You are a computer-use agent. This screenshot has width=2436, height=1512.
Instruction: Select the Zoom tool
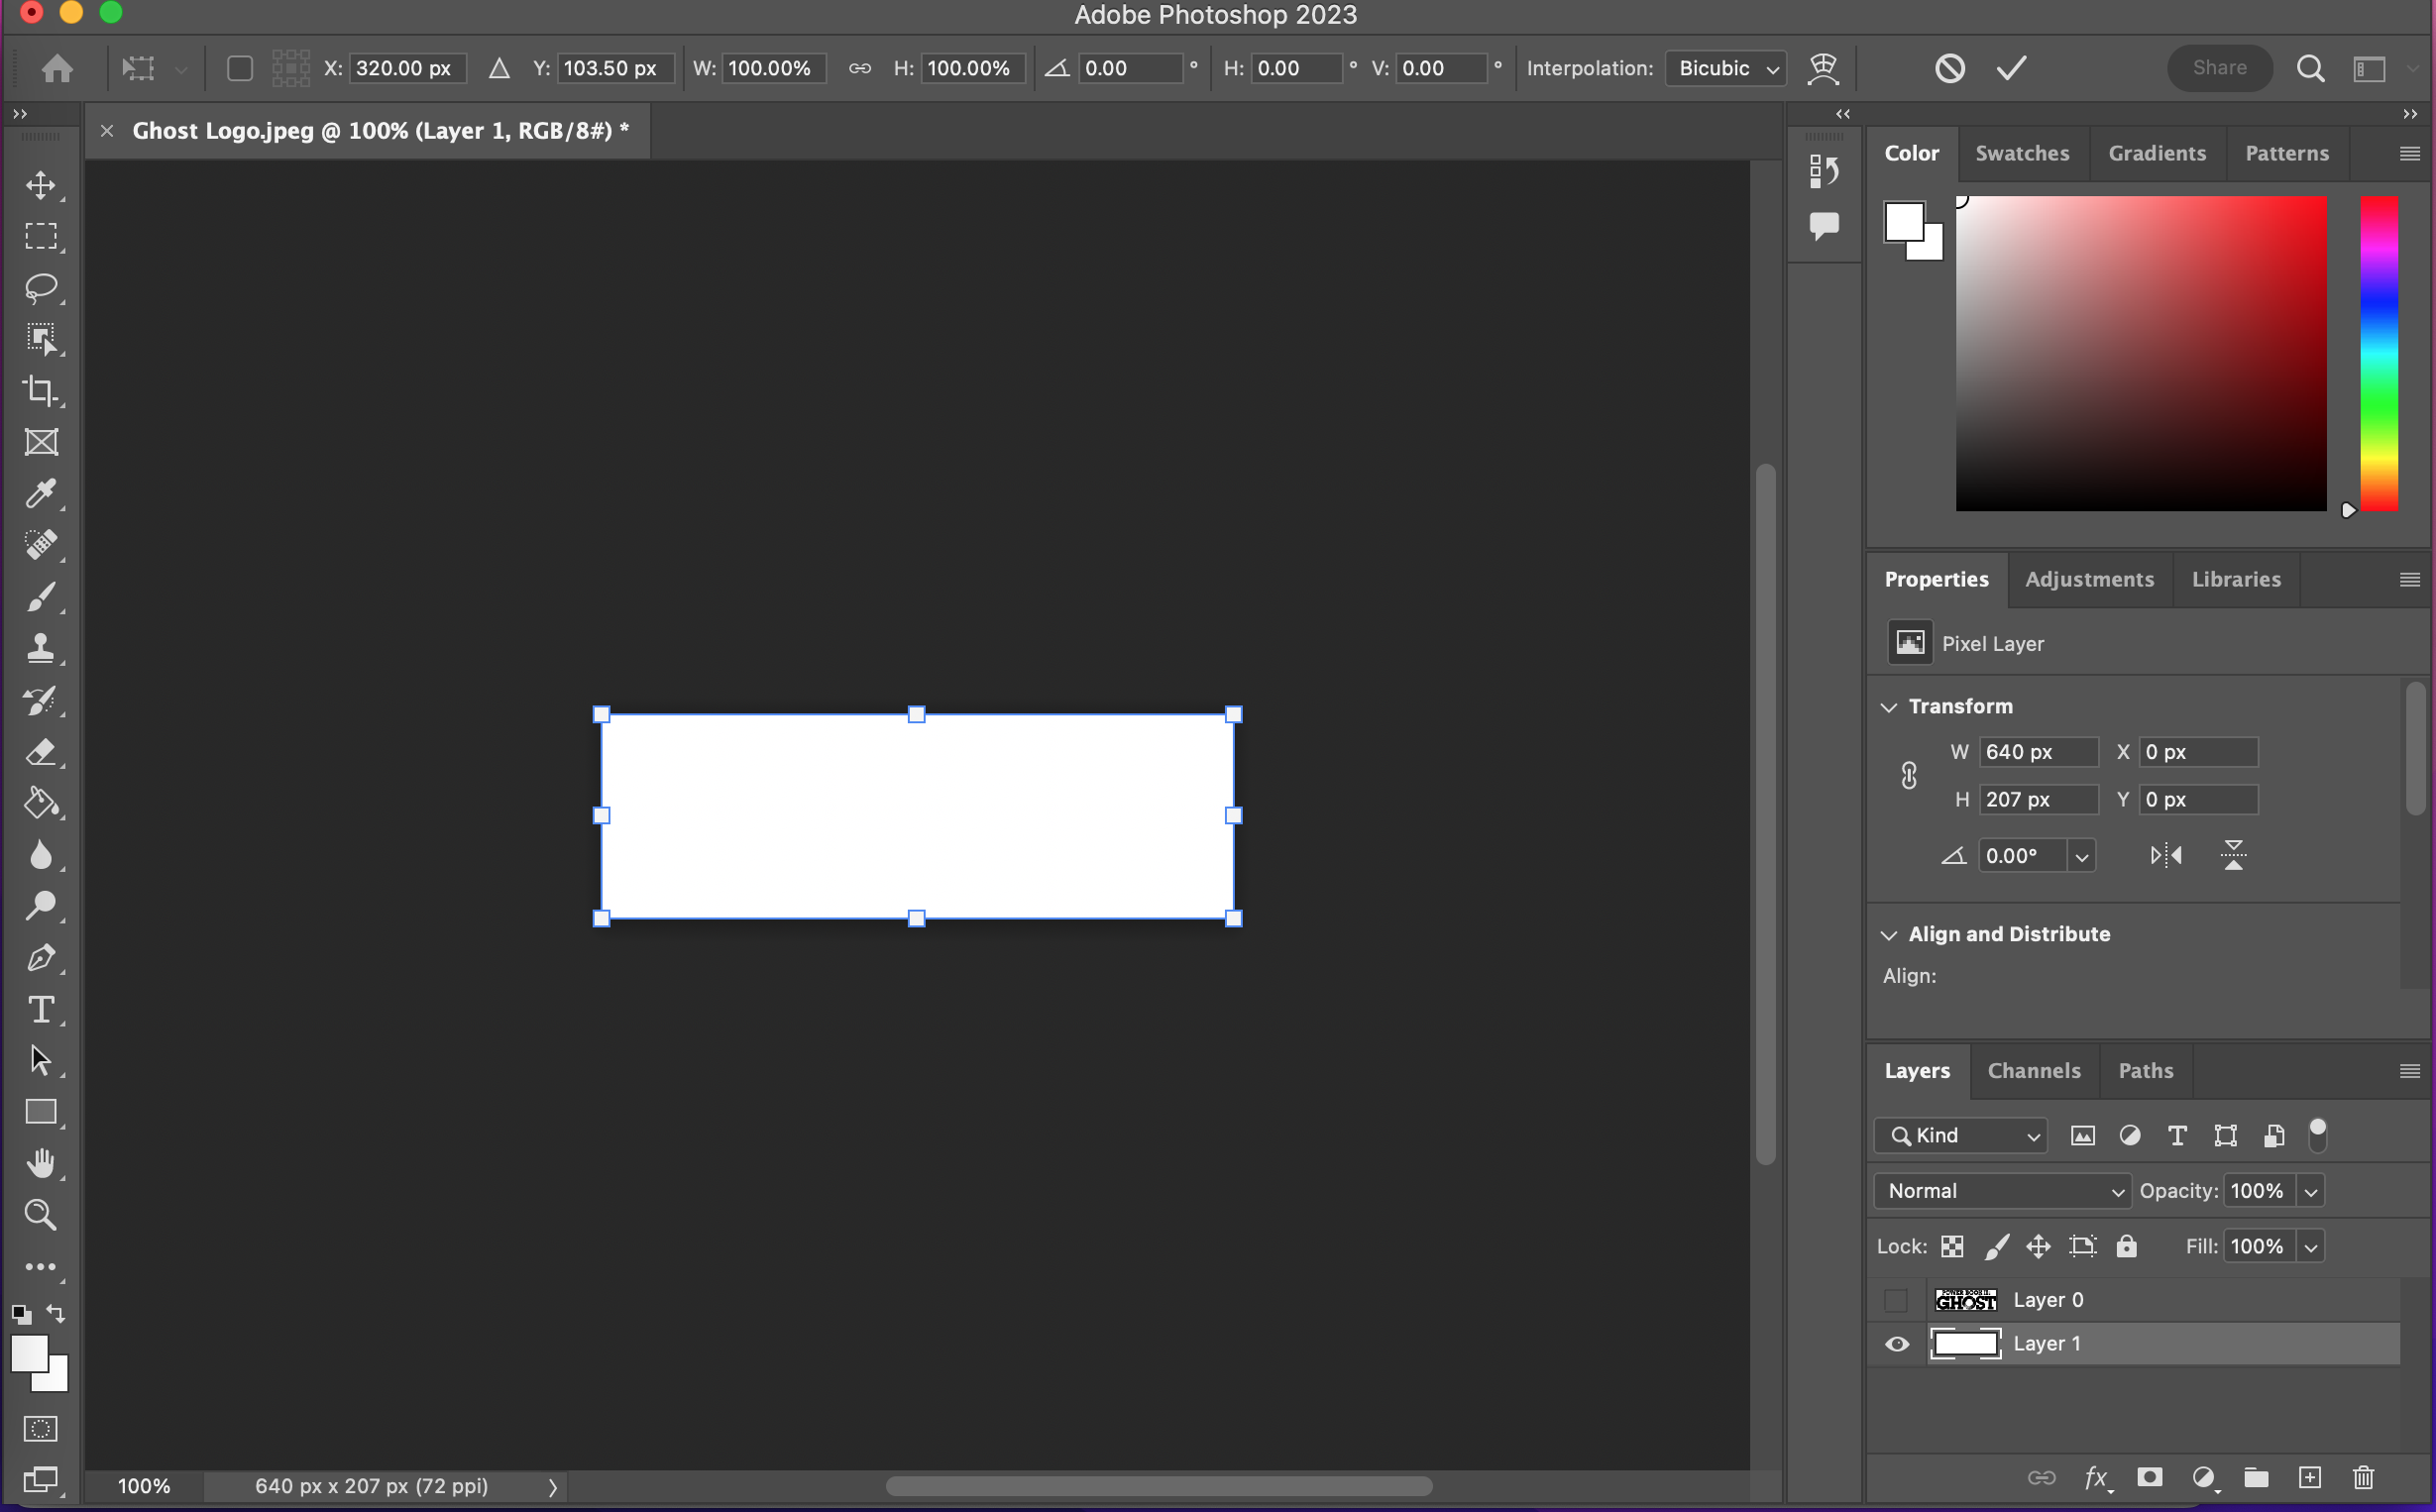(42, 1214)
